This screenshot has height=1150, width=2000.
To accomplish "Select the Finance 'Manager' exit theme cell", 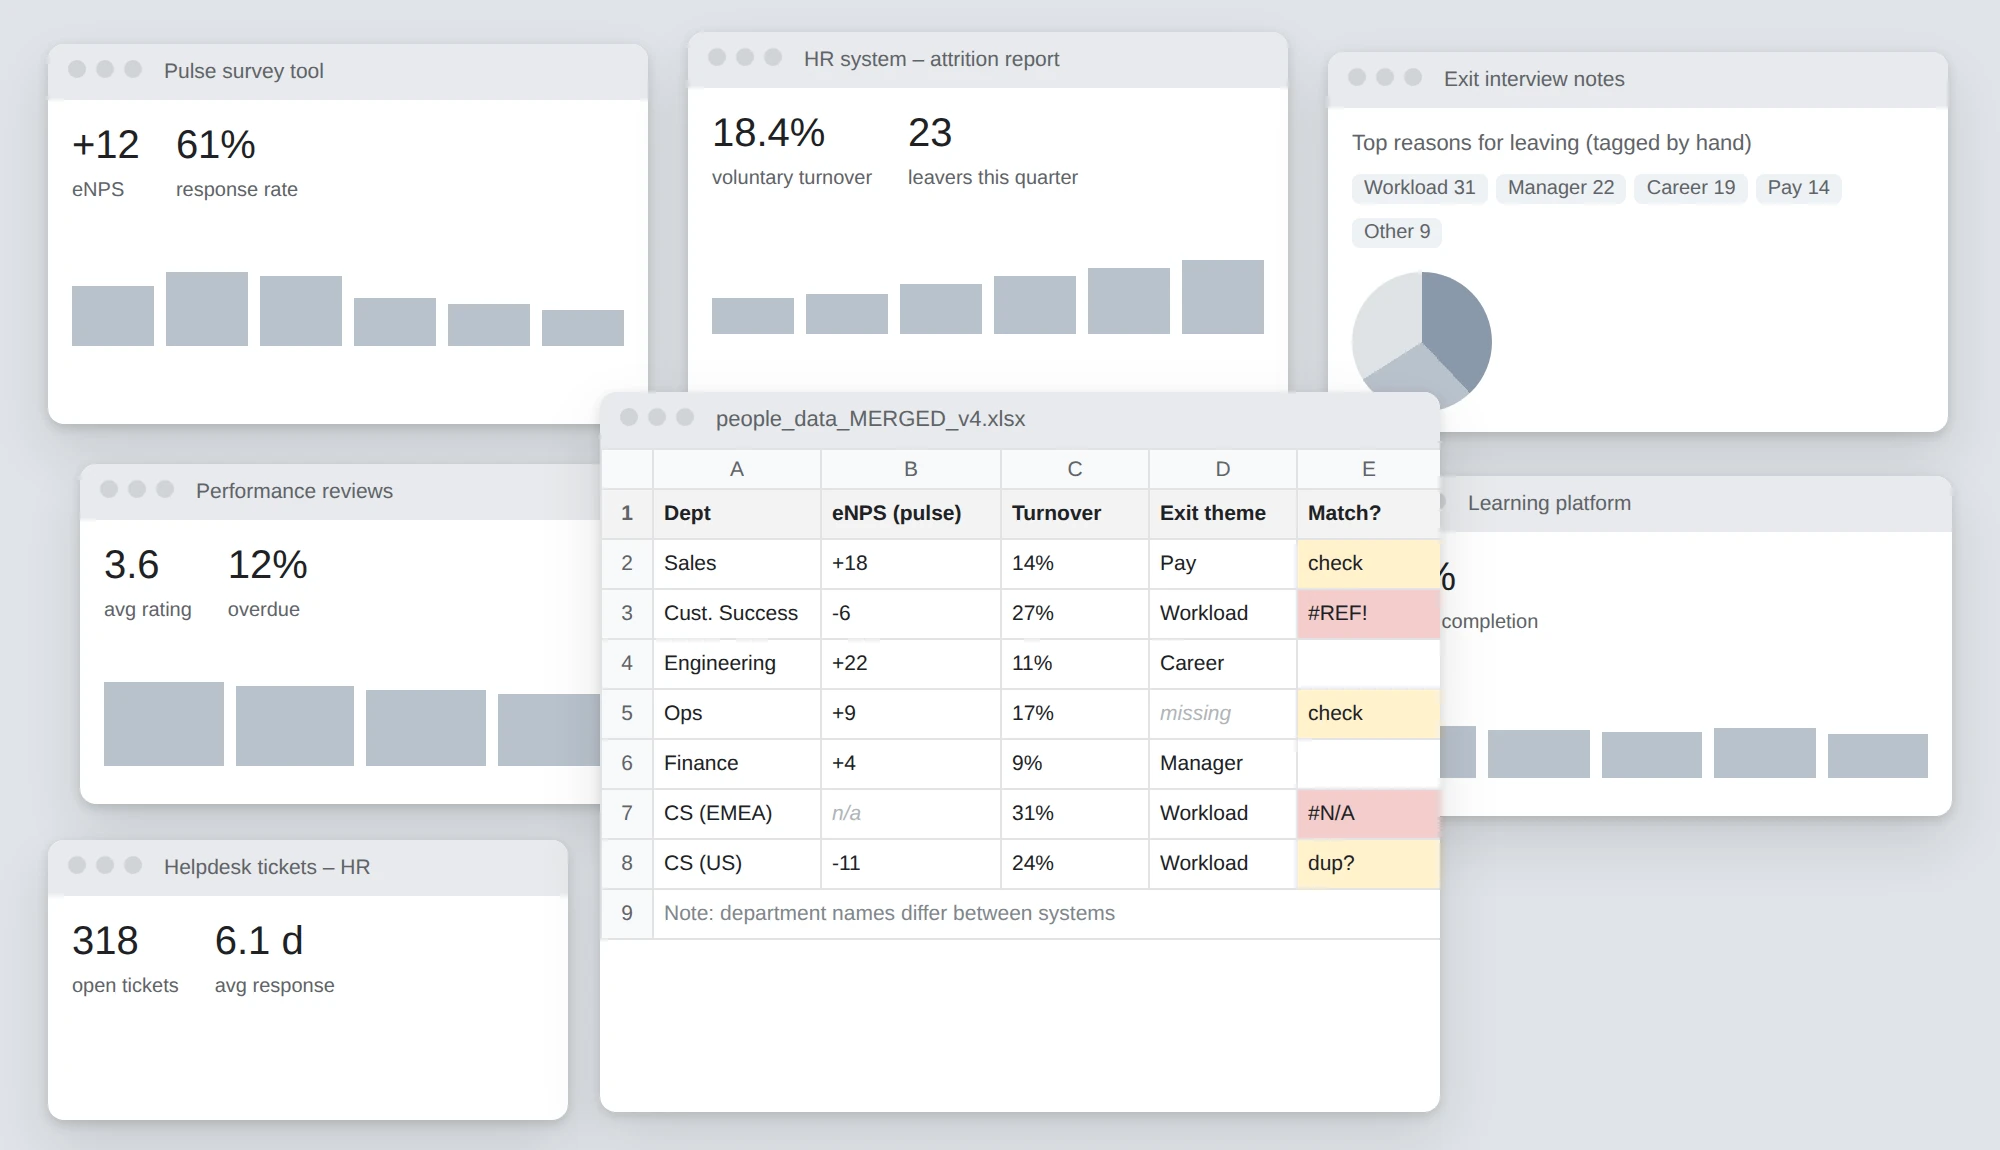I will (x=1222, y=763).
